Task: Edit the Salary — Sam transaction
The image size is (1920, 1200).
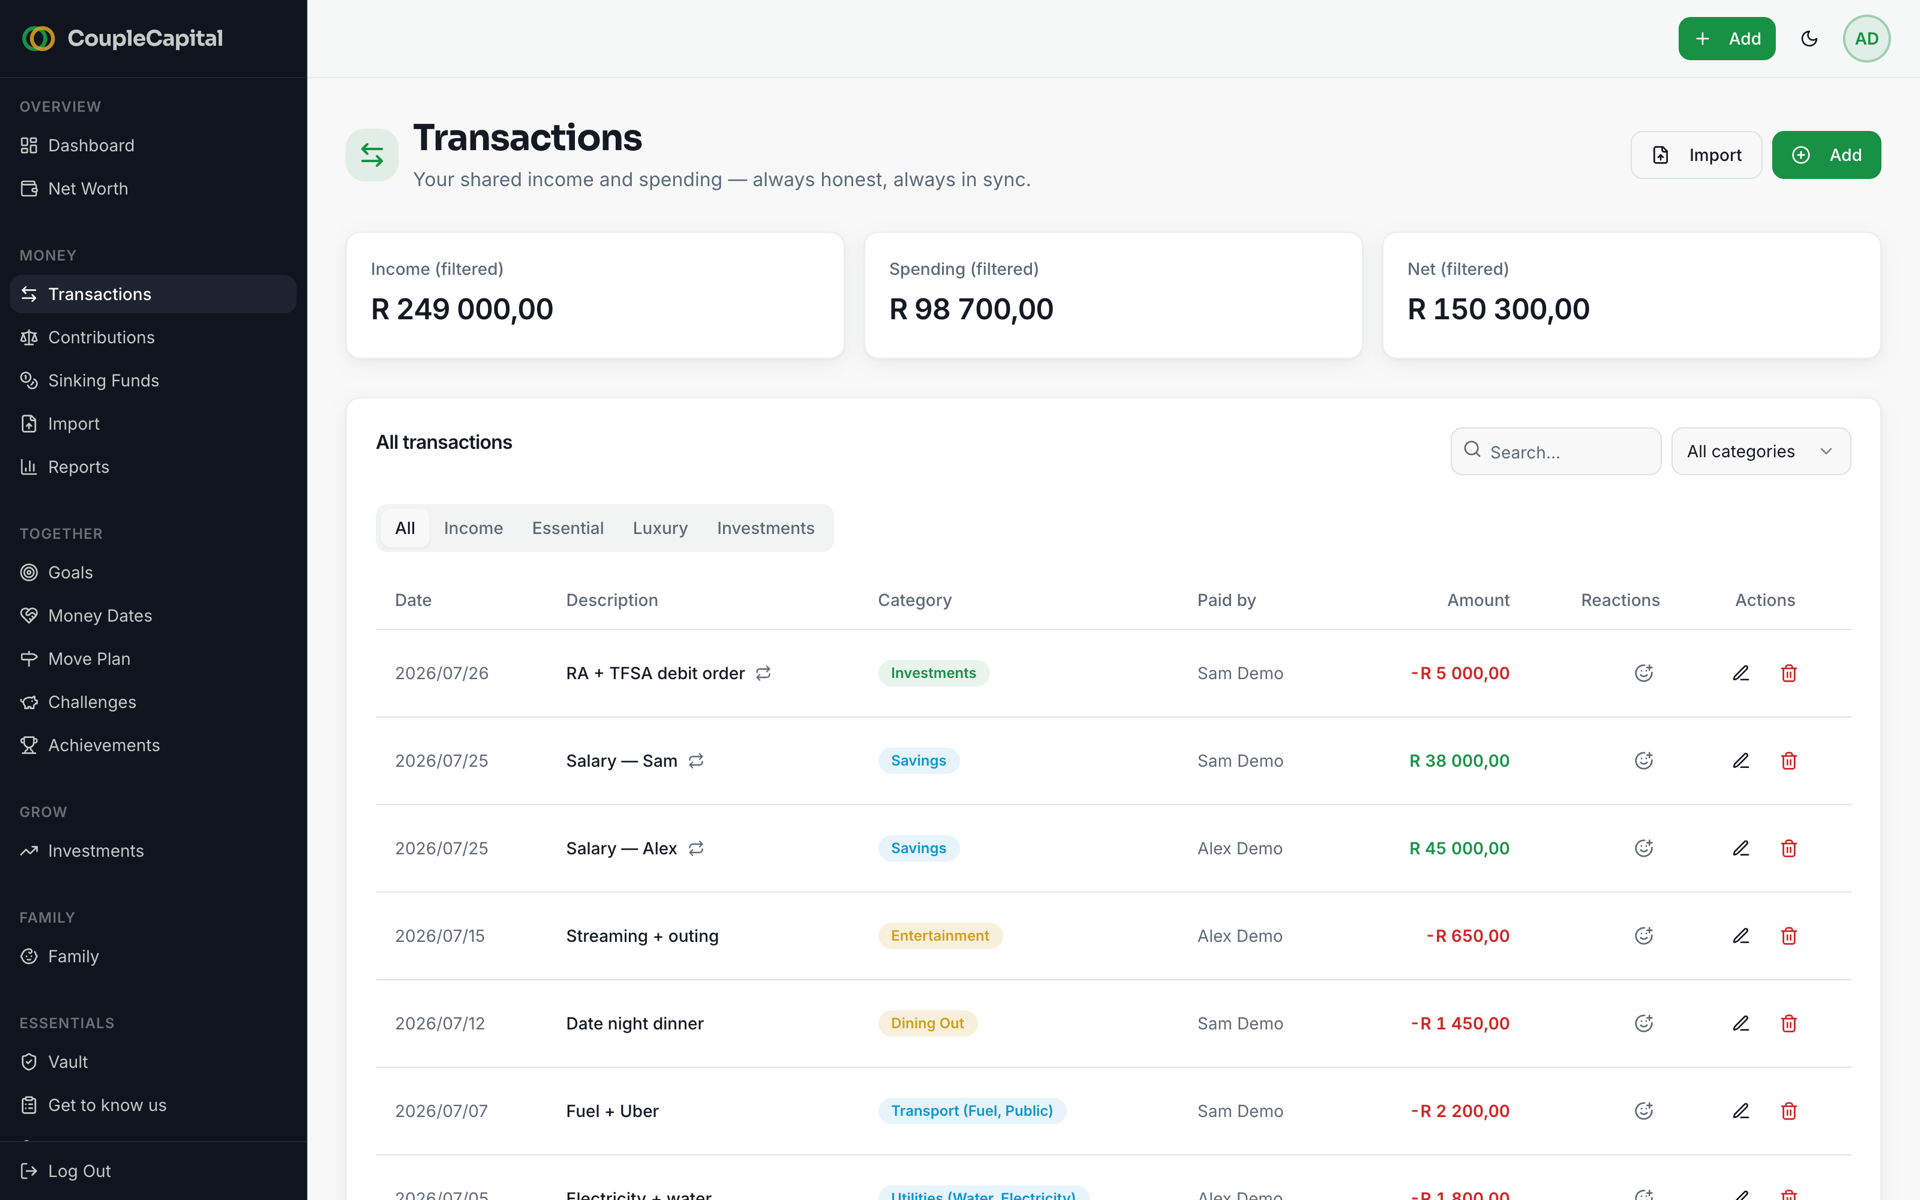Action: point(1740,760)
